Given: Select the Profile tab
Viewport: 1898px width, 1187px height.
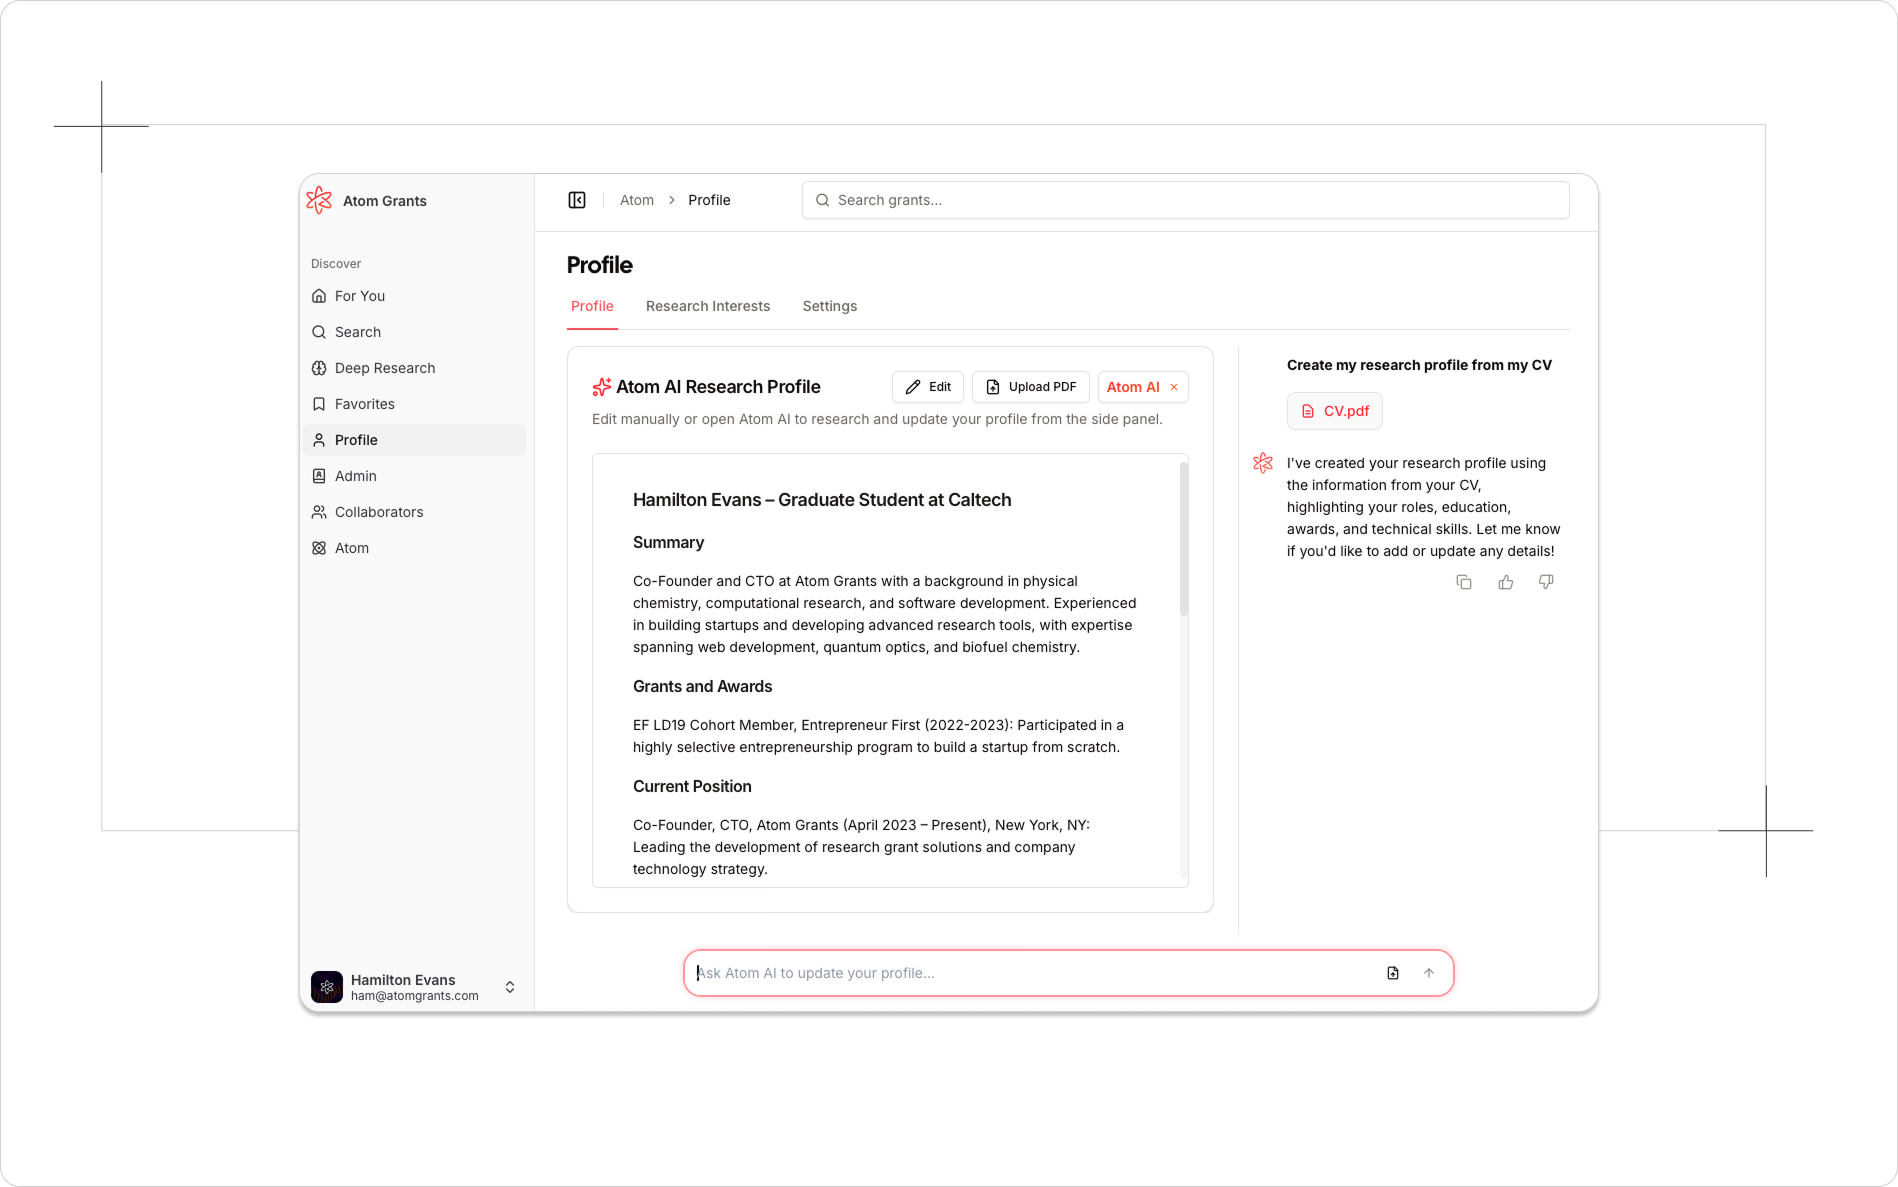Looking at the screenshot, I should (592, 306).
